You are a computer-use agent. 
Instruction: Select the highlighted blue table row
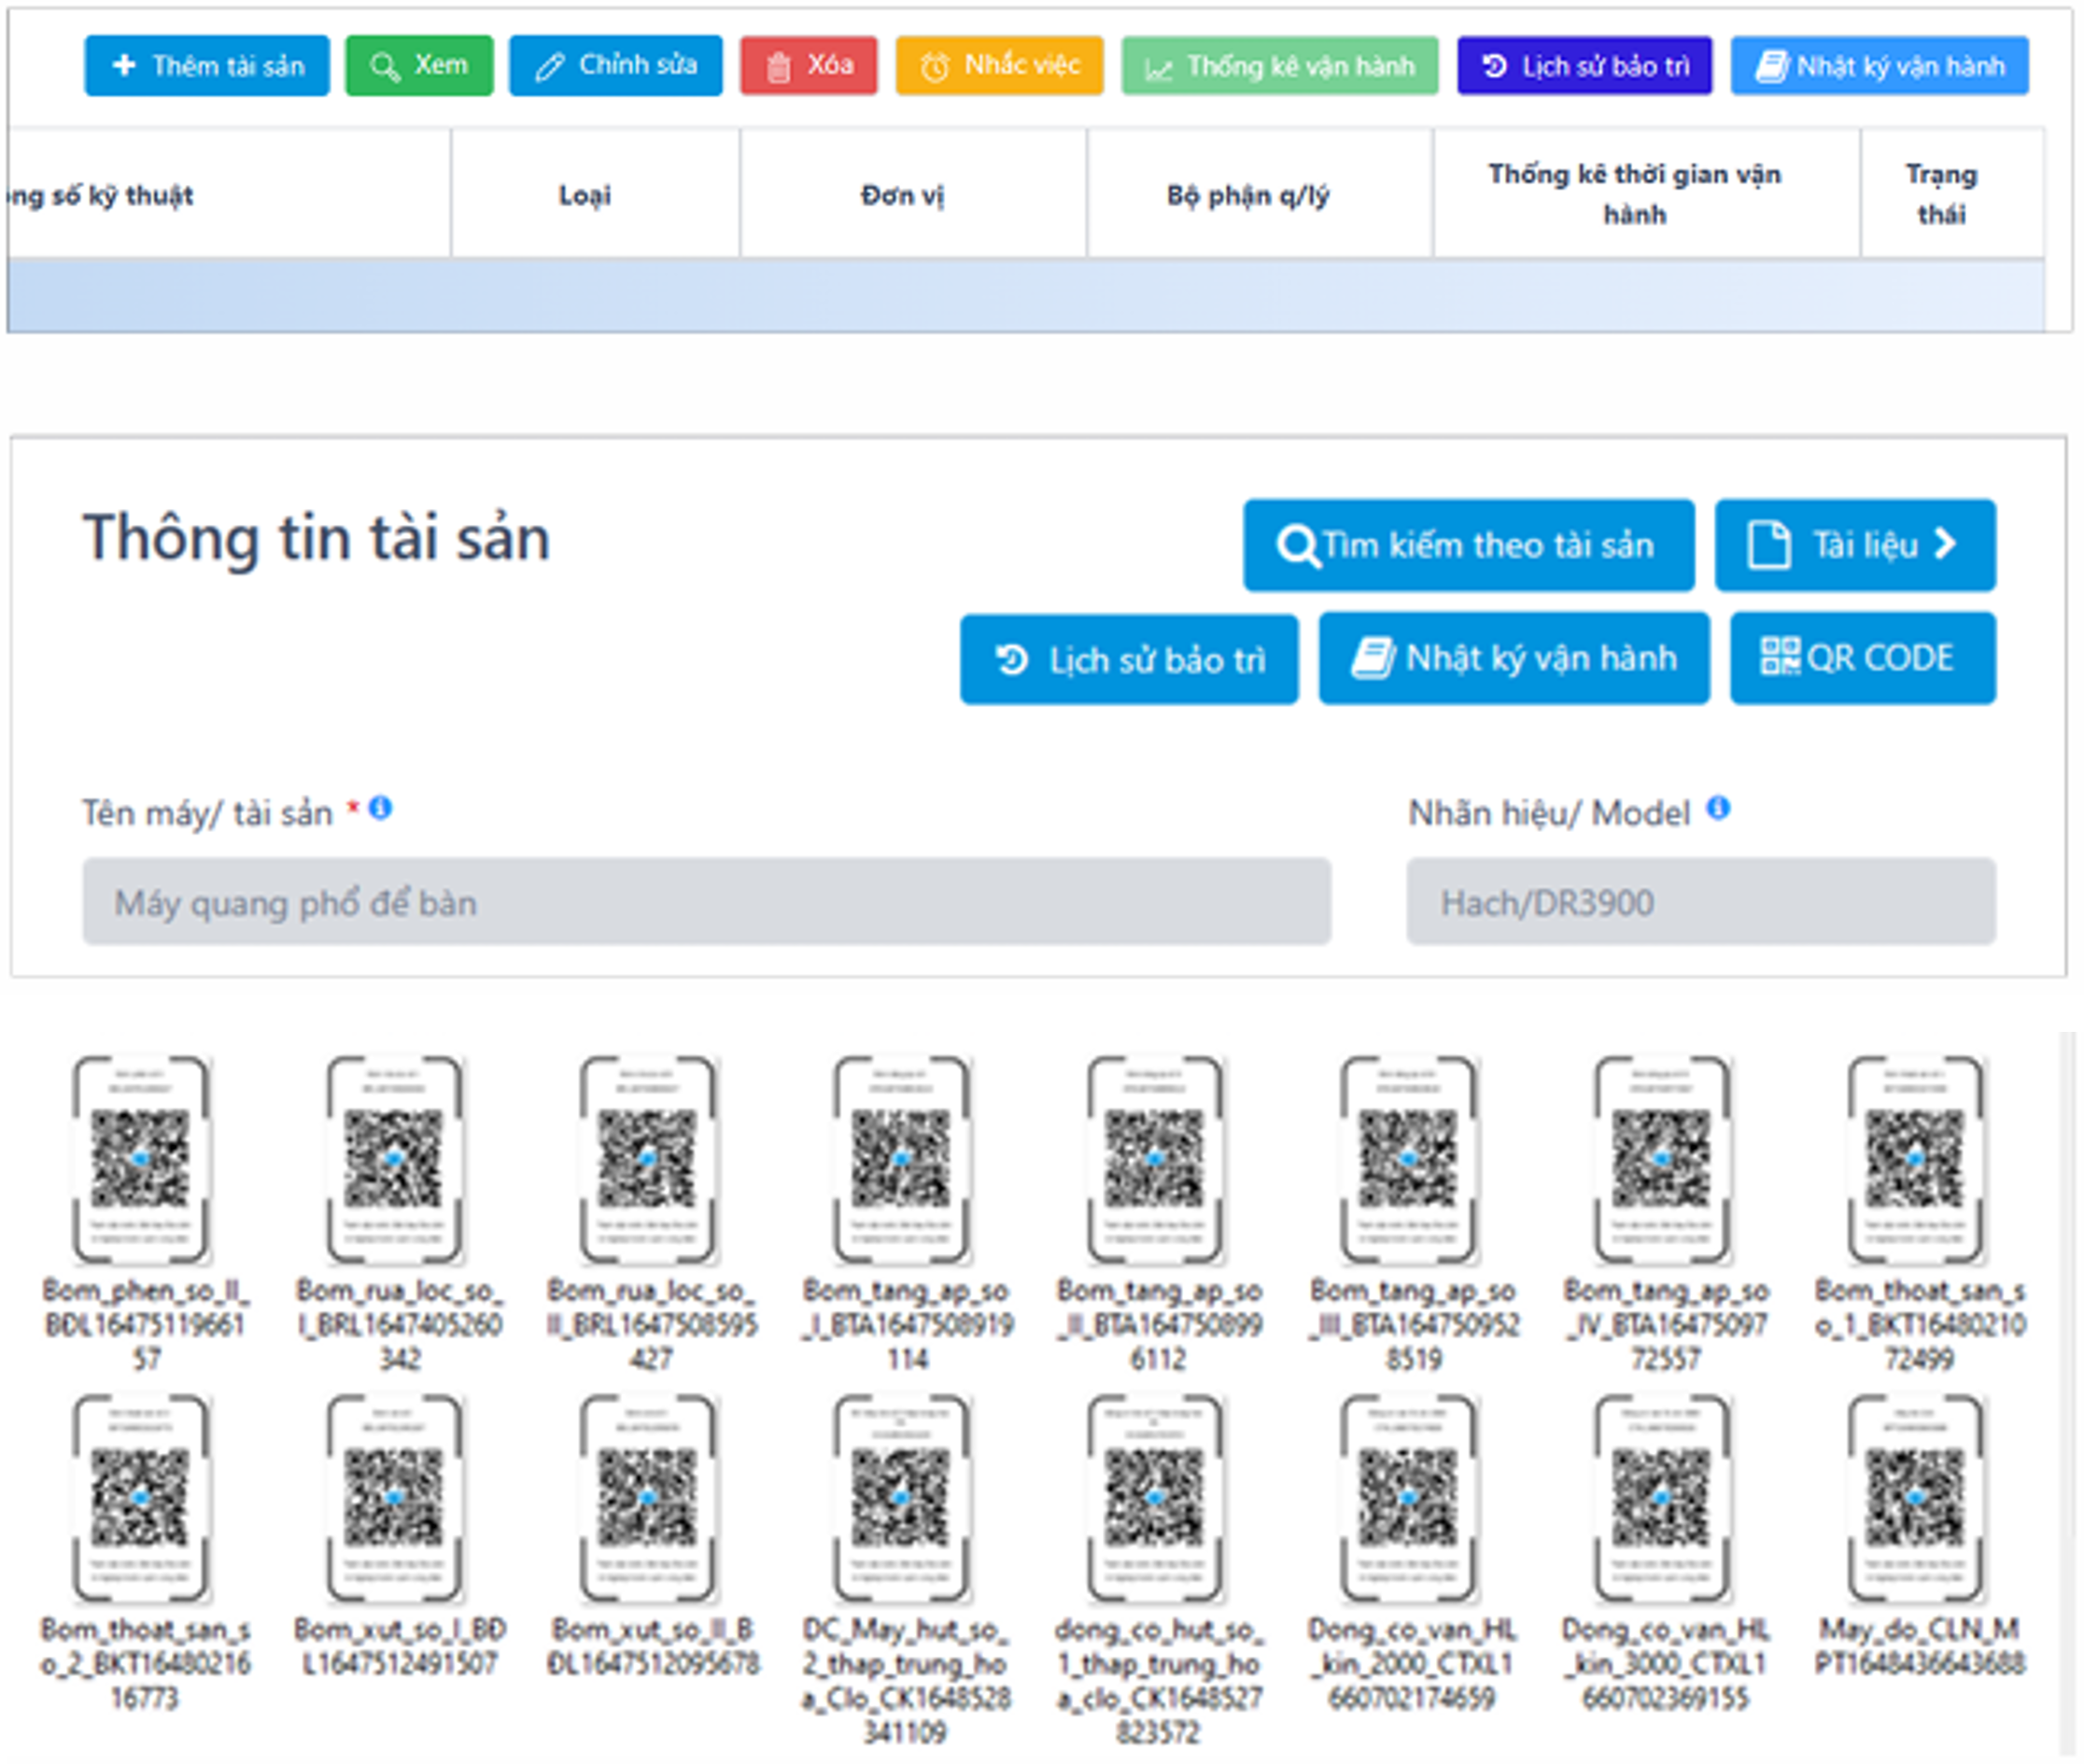tap(1026, 296)
